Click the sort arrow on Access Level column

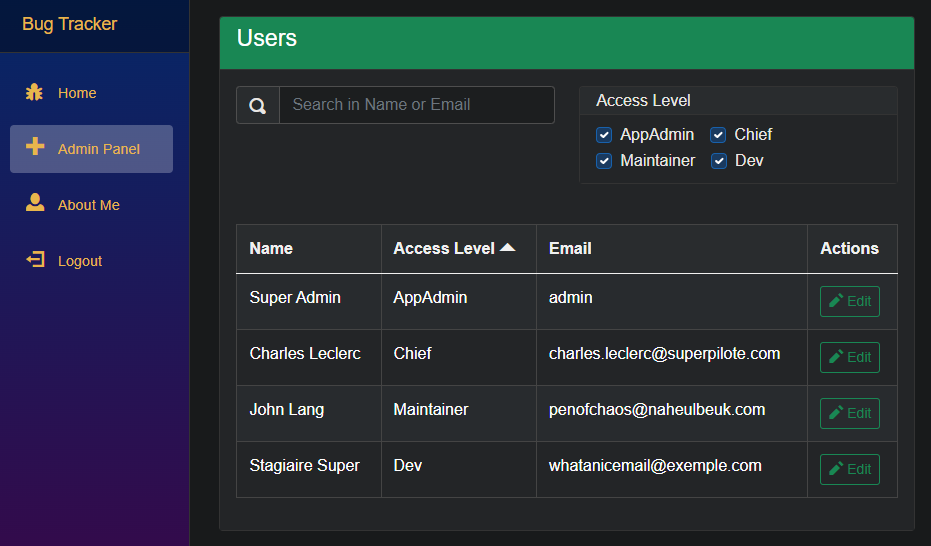point(508,247)
